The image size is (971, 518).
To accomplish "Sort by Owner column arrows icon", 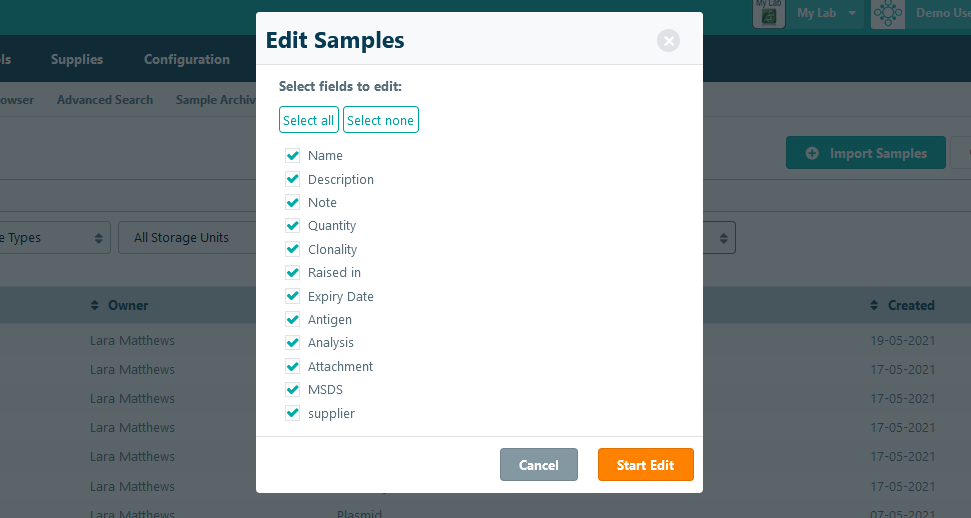I will (x=94, y=305).
